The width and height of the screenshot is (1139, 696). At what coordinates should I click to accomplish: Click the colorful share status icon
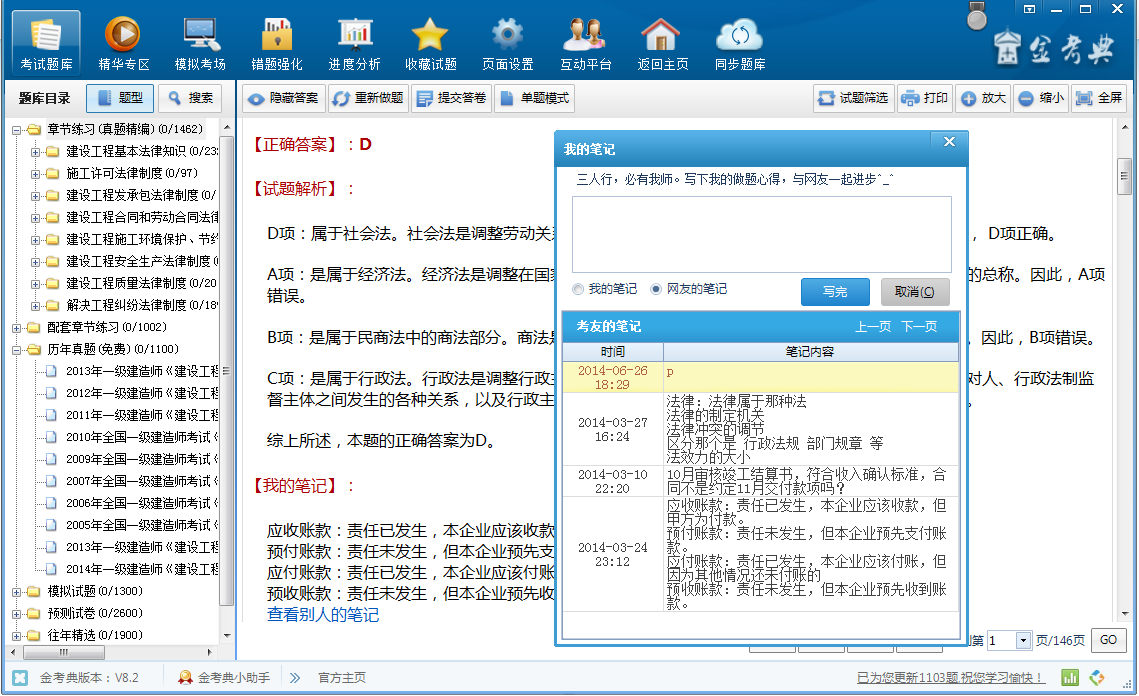tap(1096, 678)
